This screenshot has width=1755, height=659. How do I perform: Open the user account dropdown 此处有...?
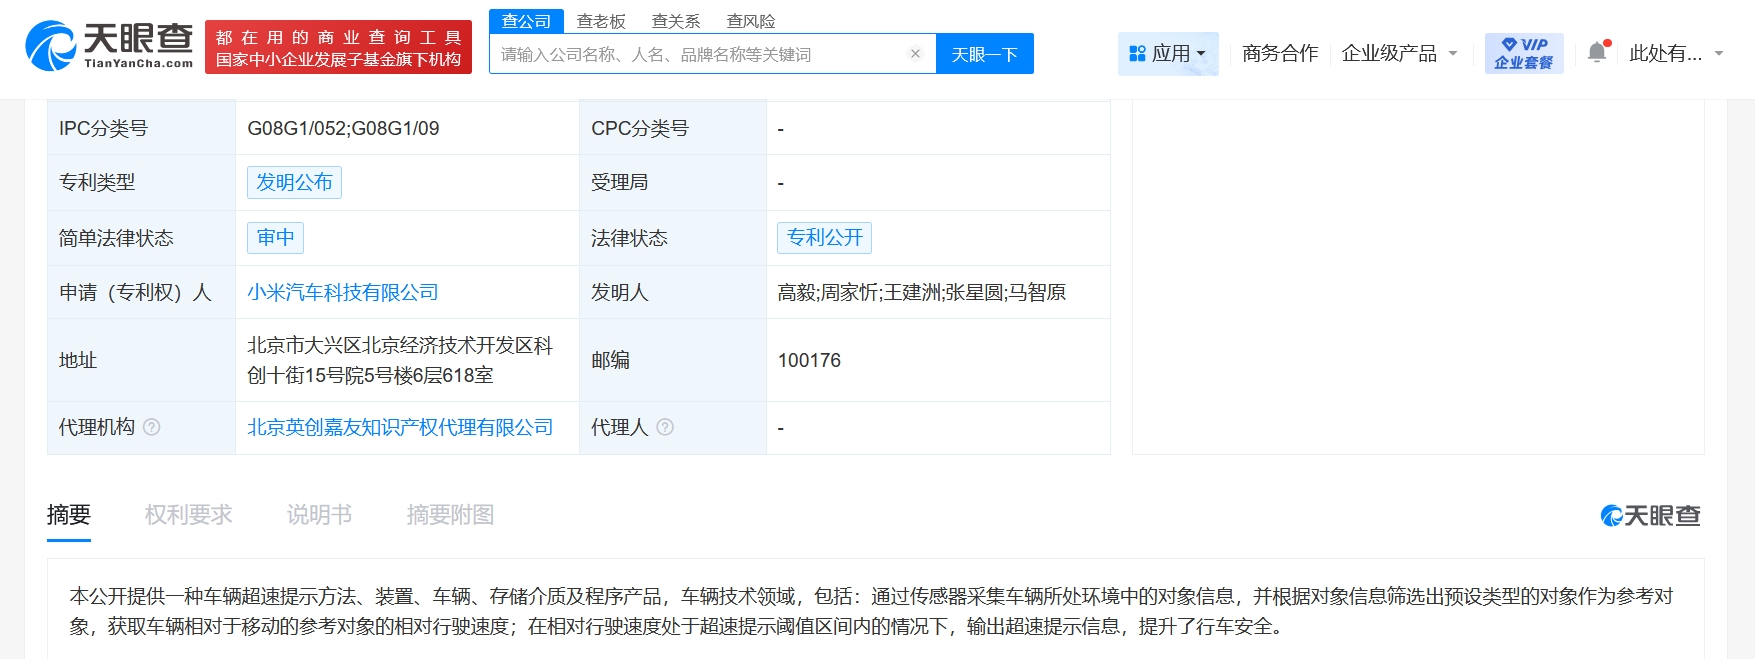tap(1675, 53)
